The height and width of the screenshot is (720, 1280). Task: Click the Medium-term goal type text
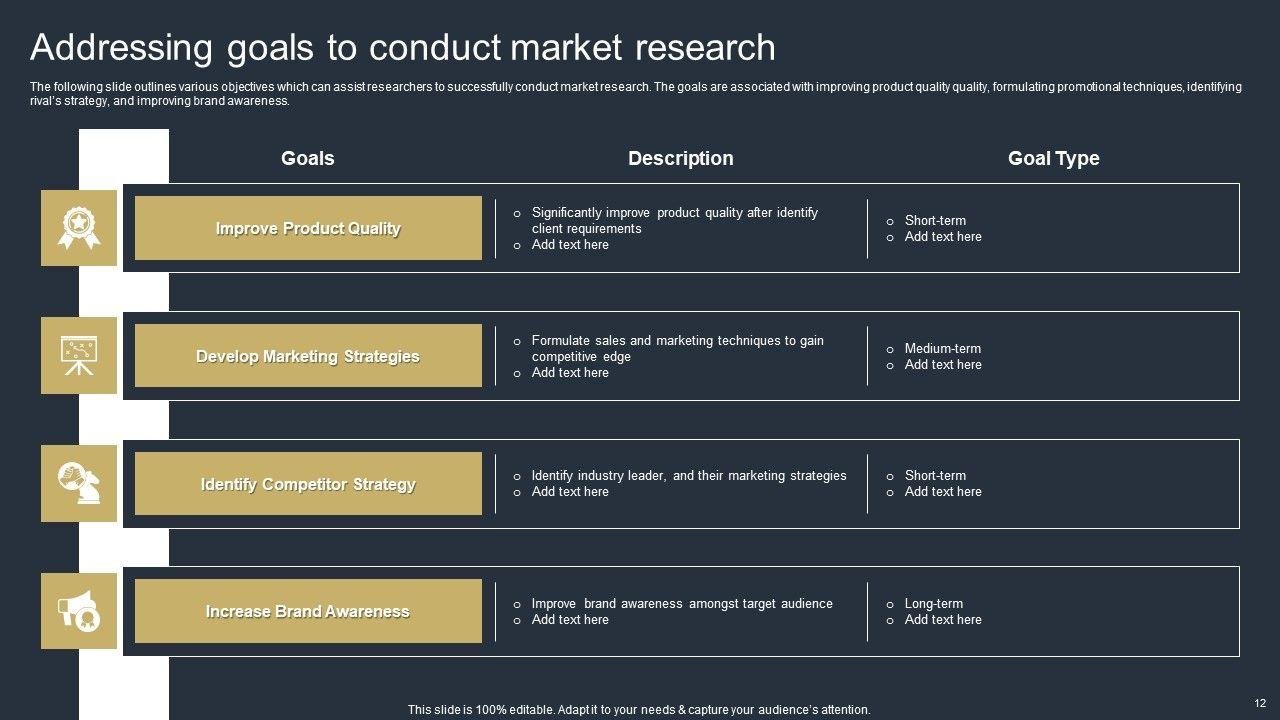tap(942, 348)
